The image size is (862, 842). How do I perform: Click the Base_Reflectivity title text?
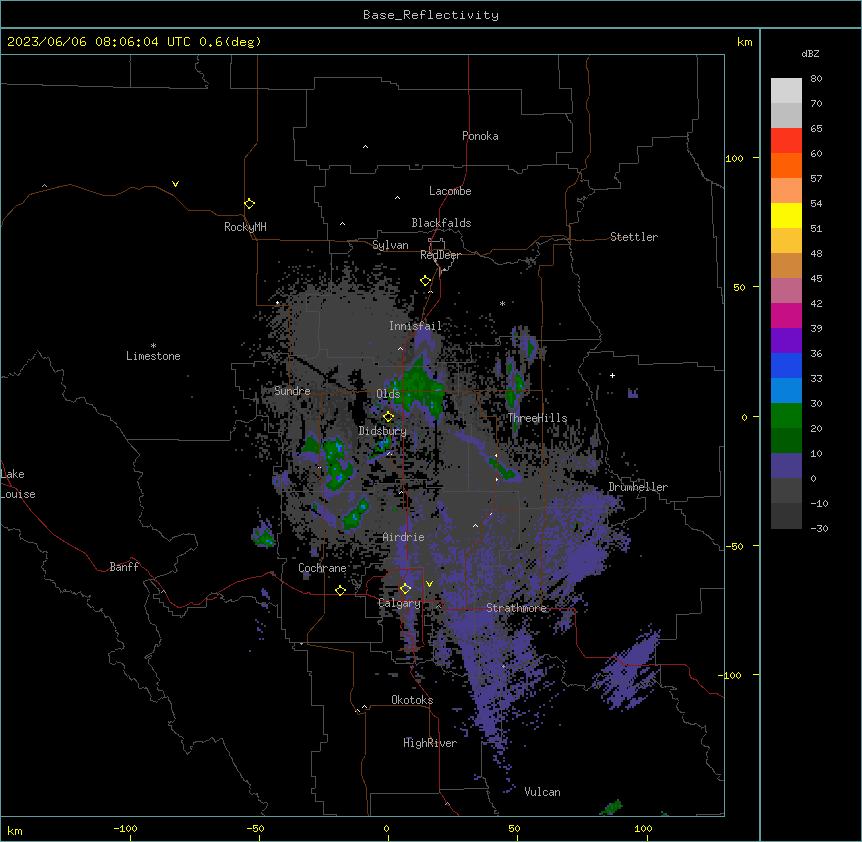pyautogui.click(x=431, y=15)
